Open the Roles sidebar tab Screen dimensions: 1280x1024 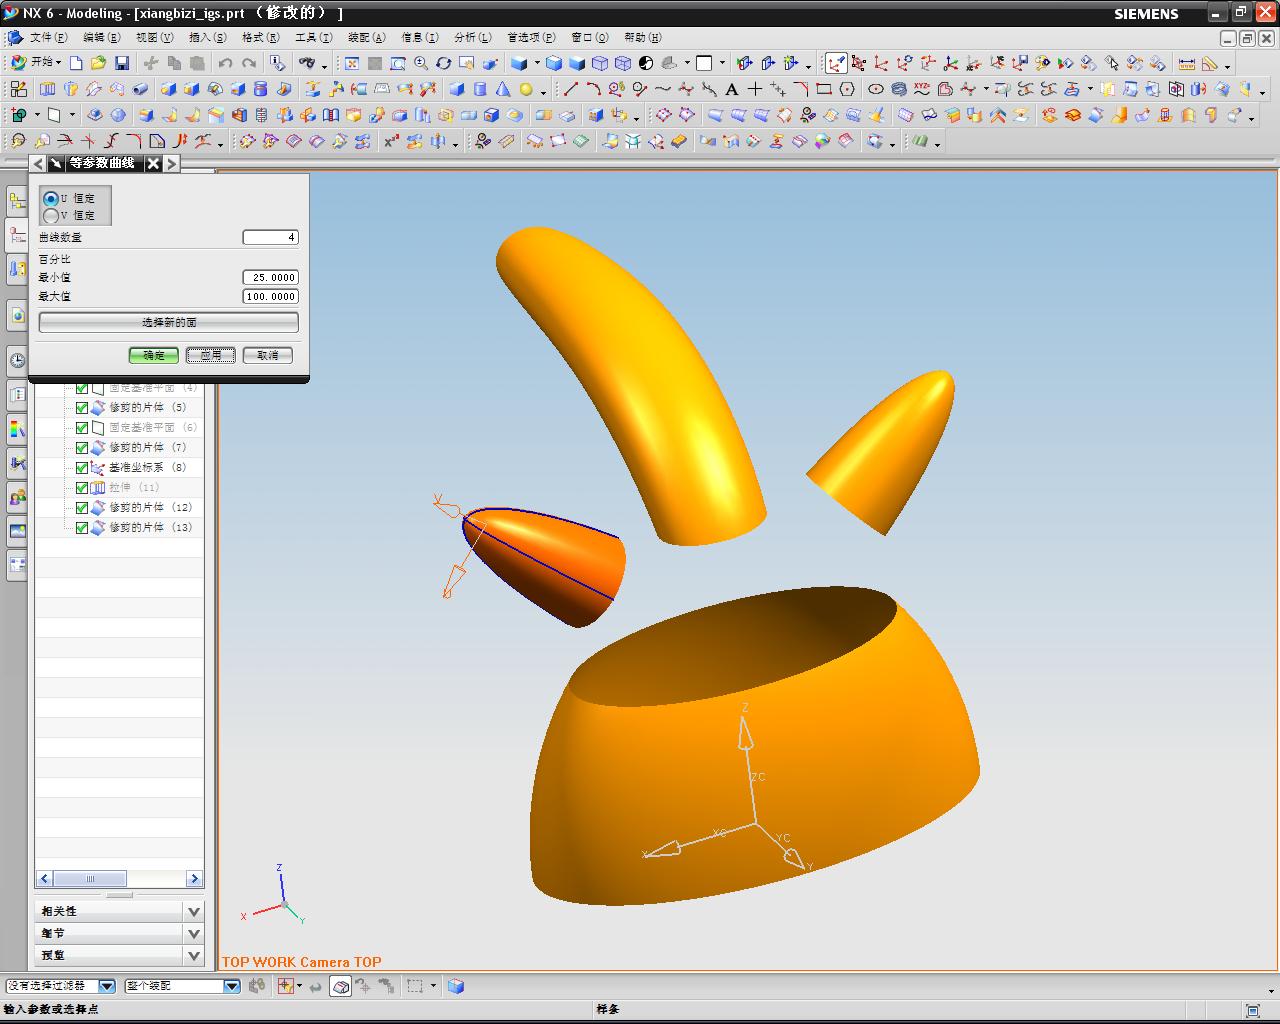coord(17,497)
